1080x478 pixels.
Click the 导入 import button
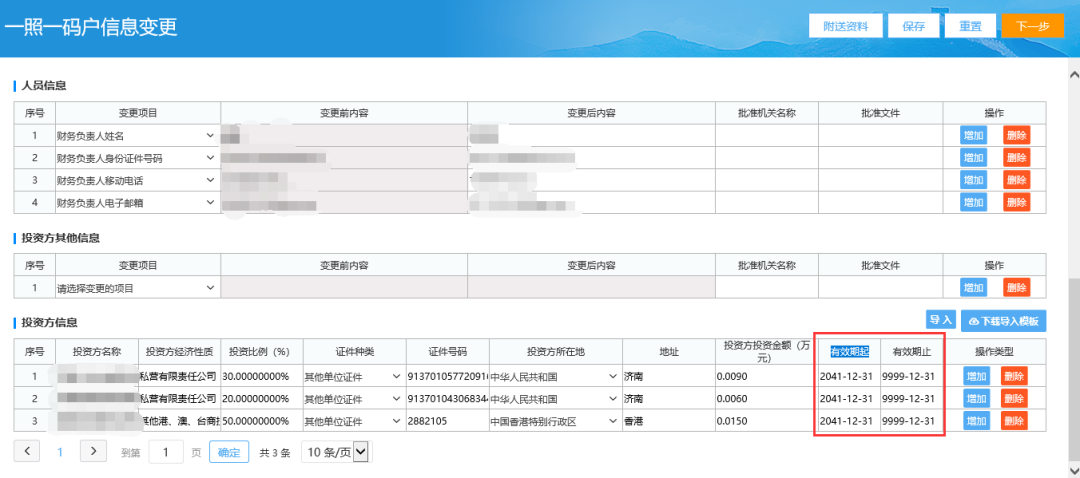(x=940, y=320)
